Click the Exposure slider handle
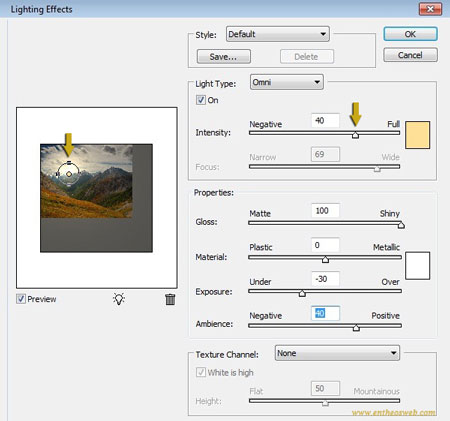450x421 pixels. point(302,293)
